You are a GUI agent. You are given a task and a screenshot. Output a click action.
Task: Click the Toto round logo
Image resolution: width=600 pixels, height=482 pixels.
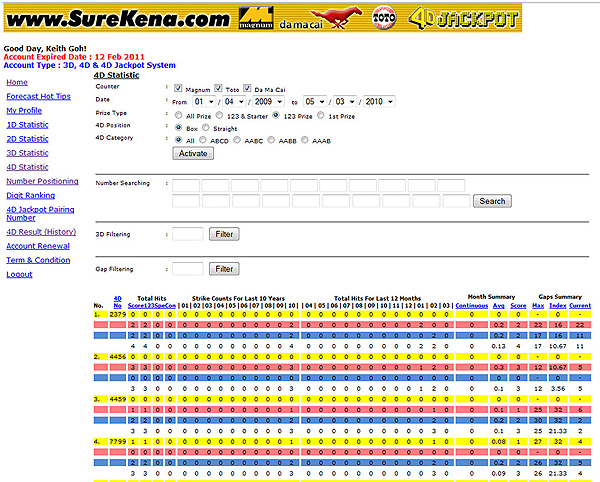[x=384, y=18]
